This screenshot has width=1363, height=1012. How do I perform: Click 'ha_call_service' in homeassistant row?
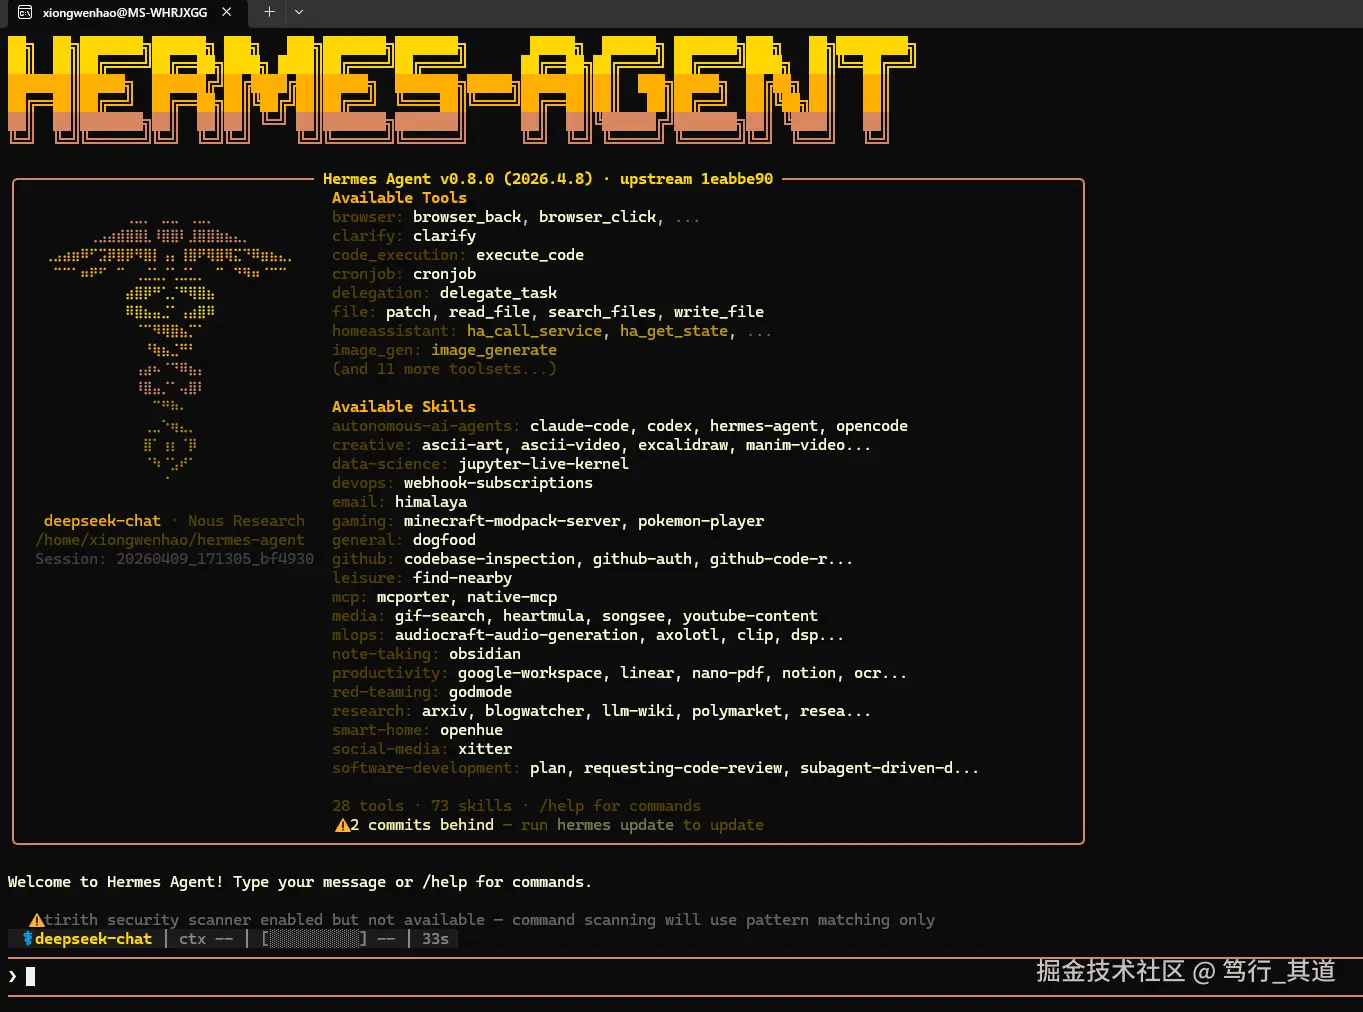(x=534, y=331)
